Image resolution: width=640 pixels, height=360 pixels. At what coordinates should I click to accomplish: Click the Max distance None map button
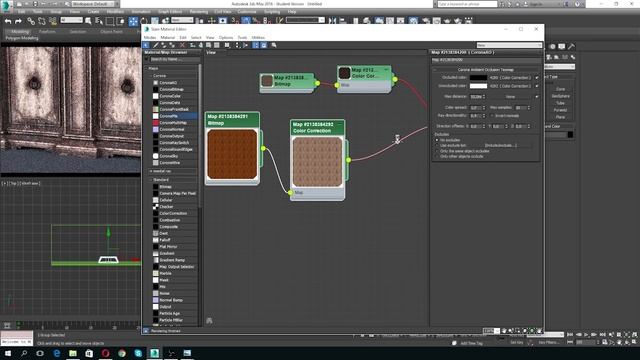point(511,97)
